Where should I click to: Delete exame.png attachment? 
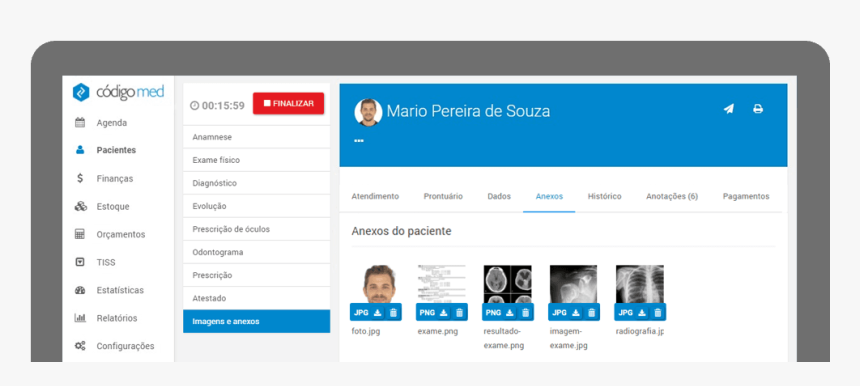click(x=460, y=313)
